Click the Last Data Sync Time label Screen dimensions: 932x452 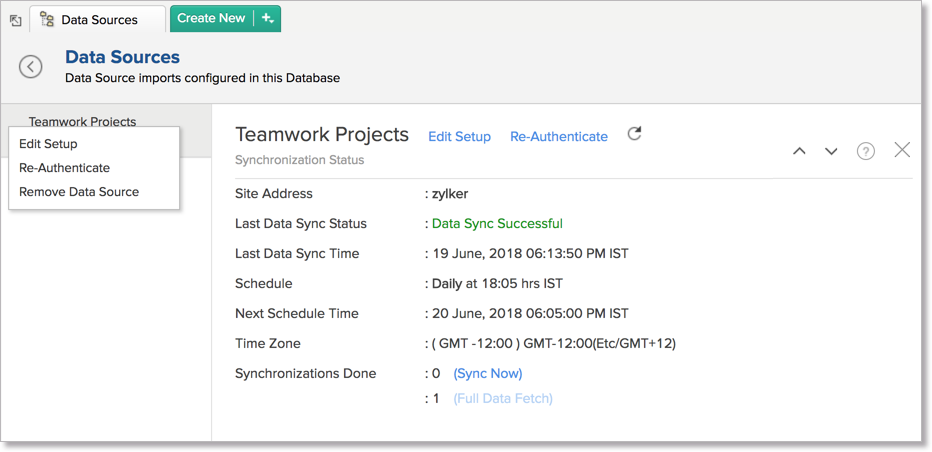297,254
